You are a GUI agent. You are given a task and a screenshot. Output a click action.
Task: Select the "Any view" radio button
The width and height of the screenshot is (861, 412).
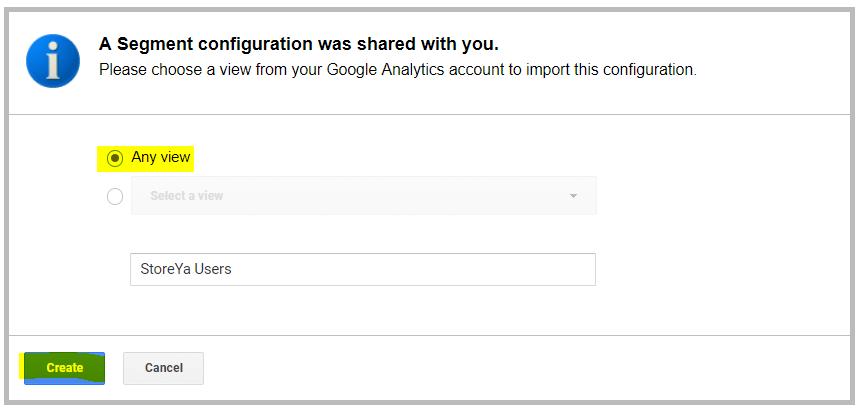[116, 158]
